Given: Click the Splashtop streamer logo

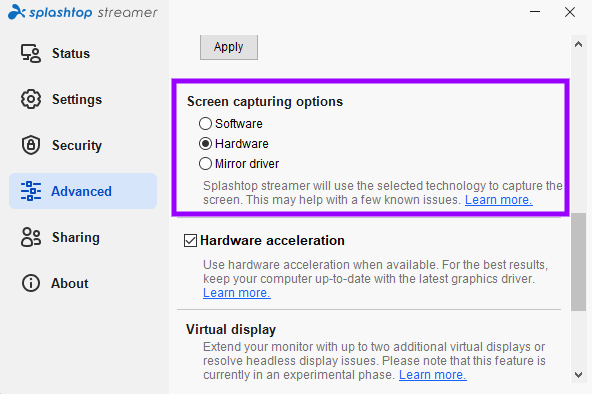Looking at the screenshot, I should [83, 12].
